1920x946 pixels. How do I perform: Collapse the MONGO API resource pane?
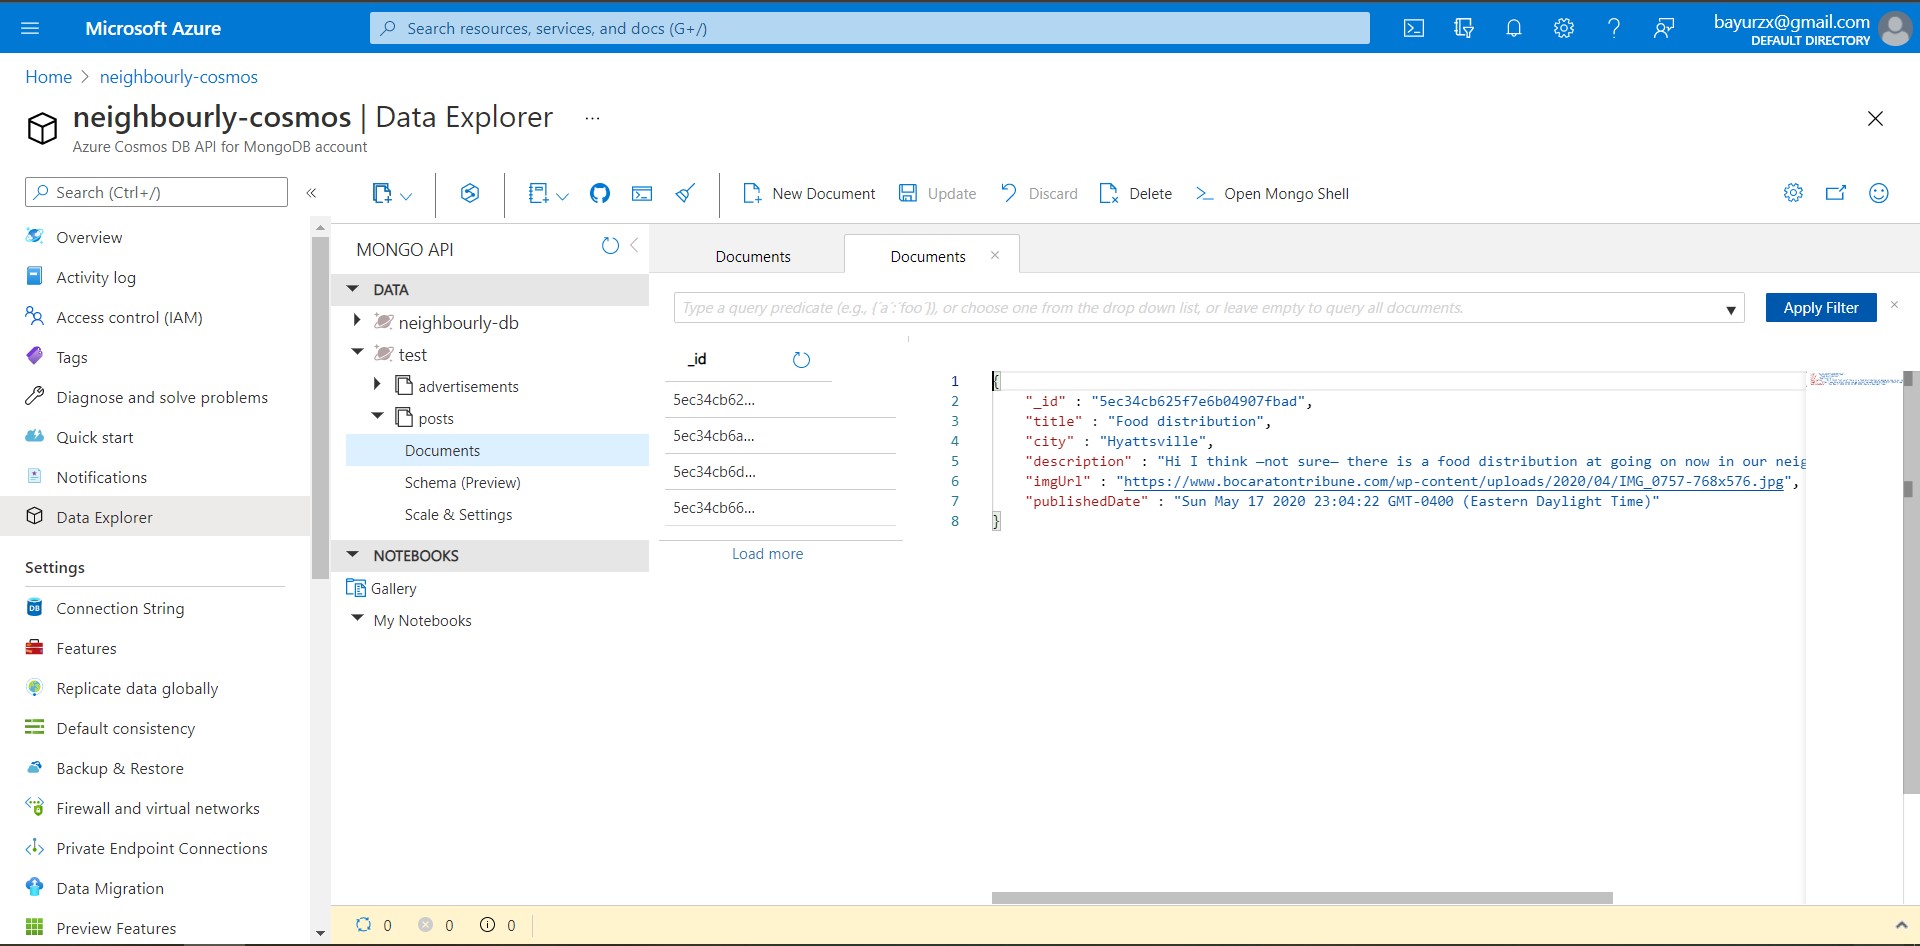click(x=634, y=245)
